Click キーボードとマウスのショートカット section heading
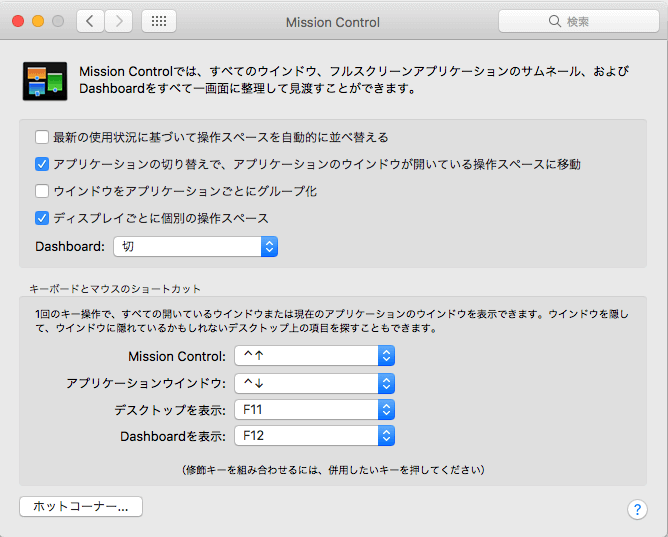This screenshot has width=668, height=537. click(115, 289)
